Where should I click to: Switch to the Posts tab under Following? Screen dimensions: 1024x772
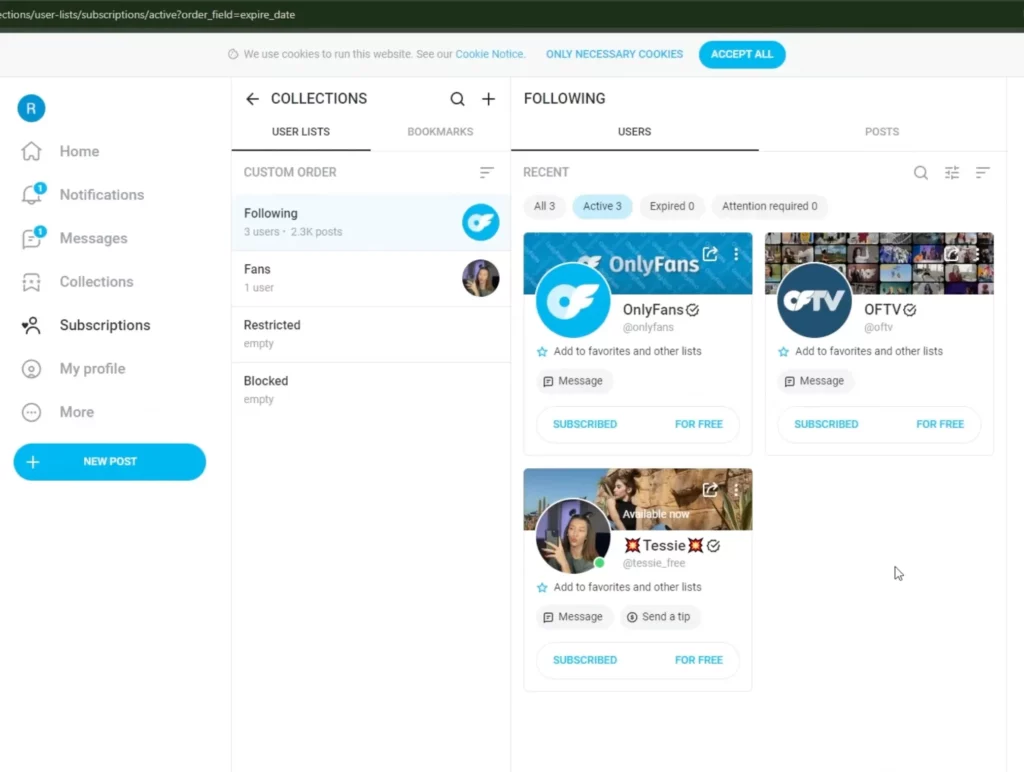(x=881, y=131)
